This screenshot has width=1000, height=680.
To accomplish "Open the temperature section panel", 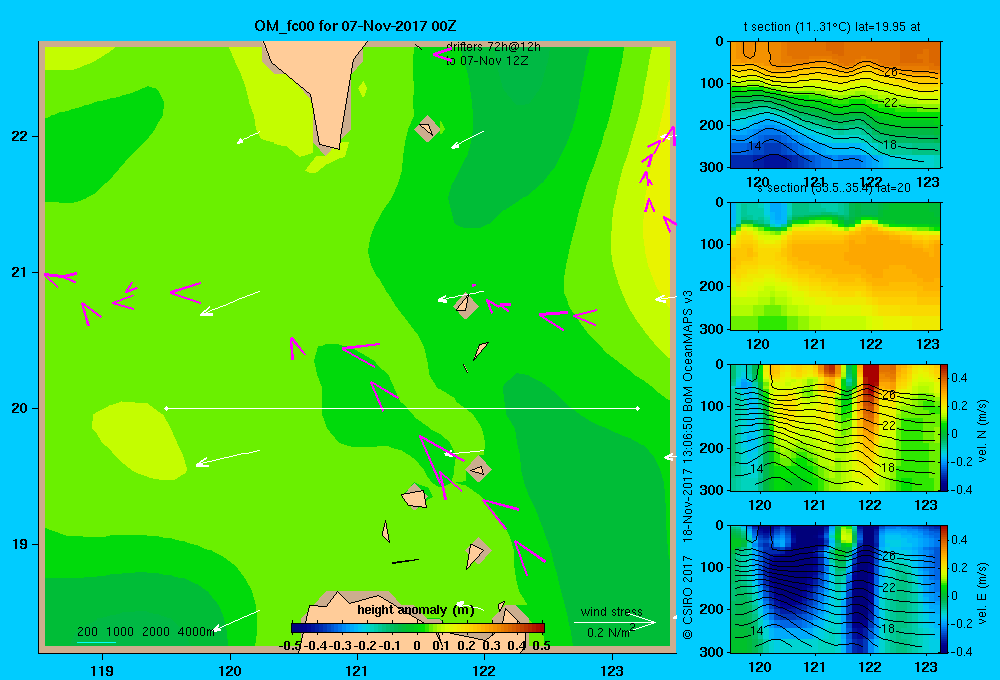I will (x=835, y=105).
